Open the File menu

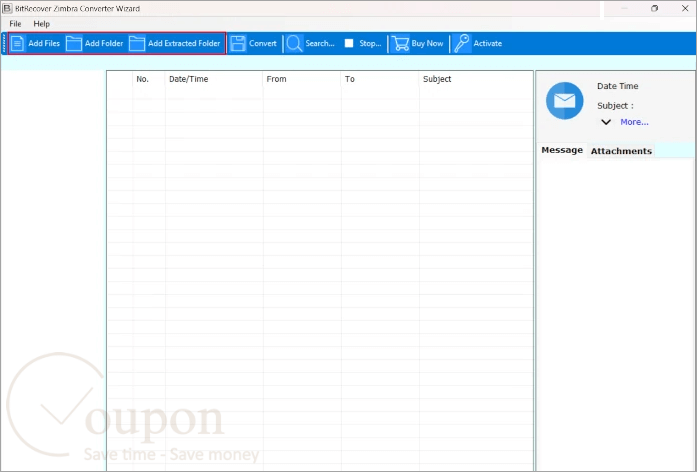click(x=15, y=24)
